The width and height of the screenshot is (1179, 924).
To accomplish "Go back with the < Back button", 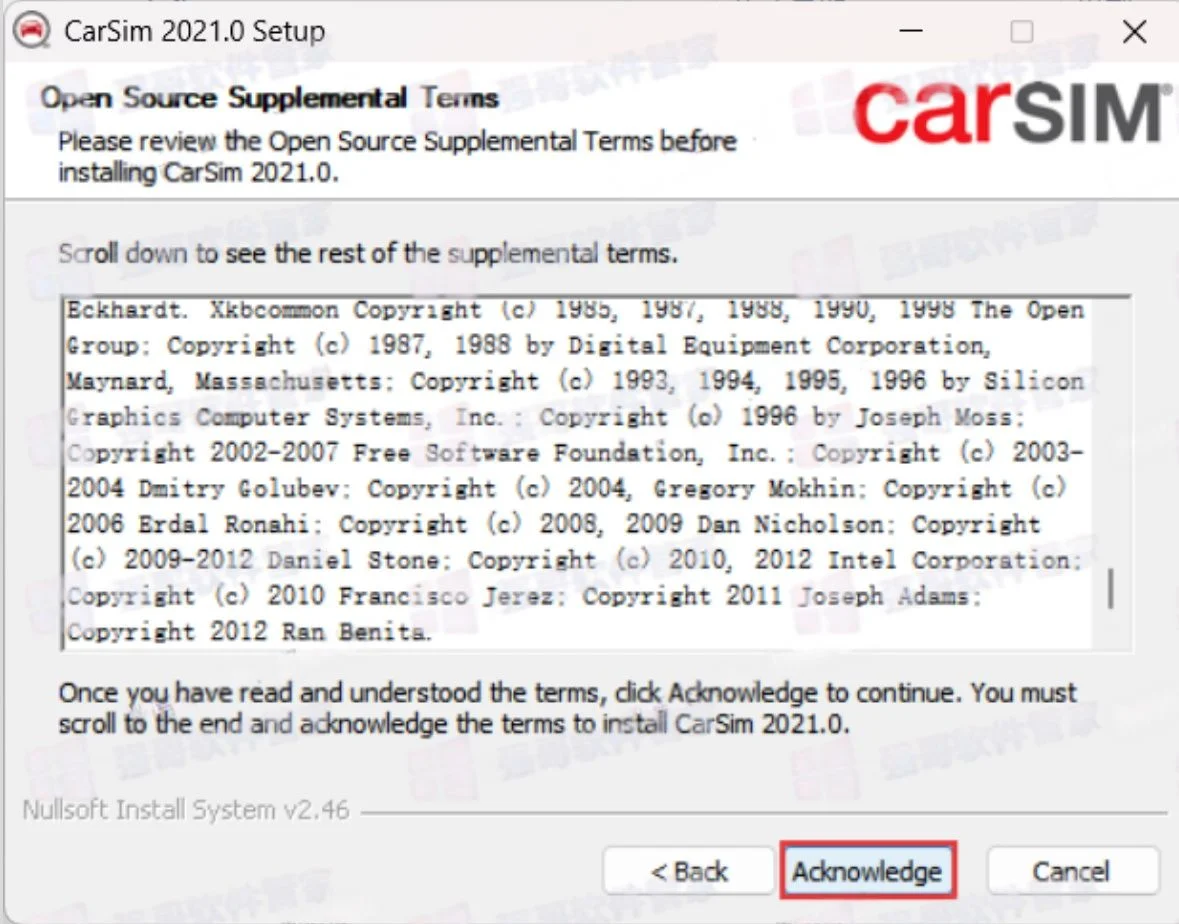I will (689, 871).
